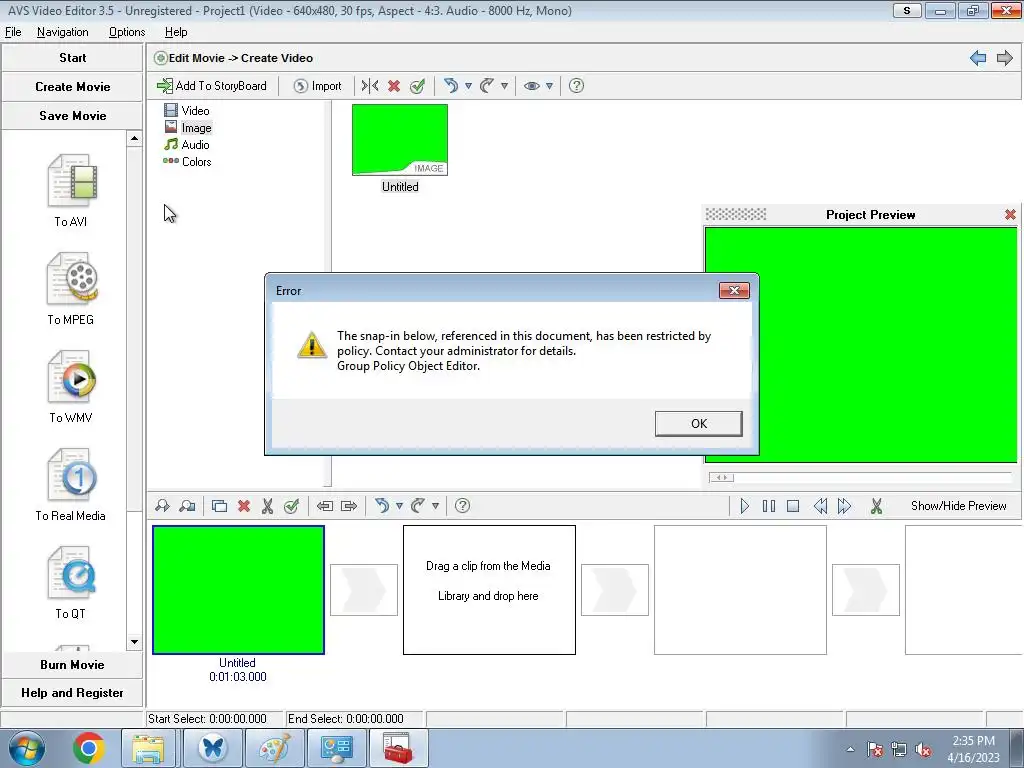The image size is (1024, 768).
Task: Stop the project preview
Action: point(793,505)
